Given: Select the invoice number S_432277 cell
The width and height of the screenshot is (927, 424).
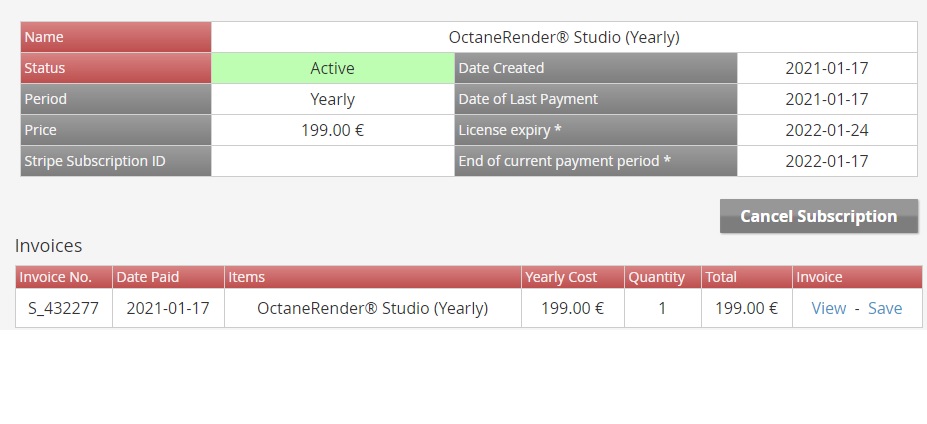Looking at the screenshot, I should pyautogui.click(x=64, y=308).
